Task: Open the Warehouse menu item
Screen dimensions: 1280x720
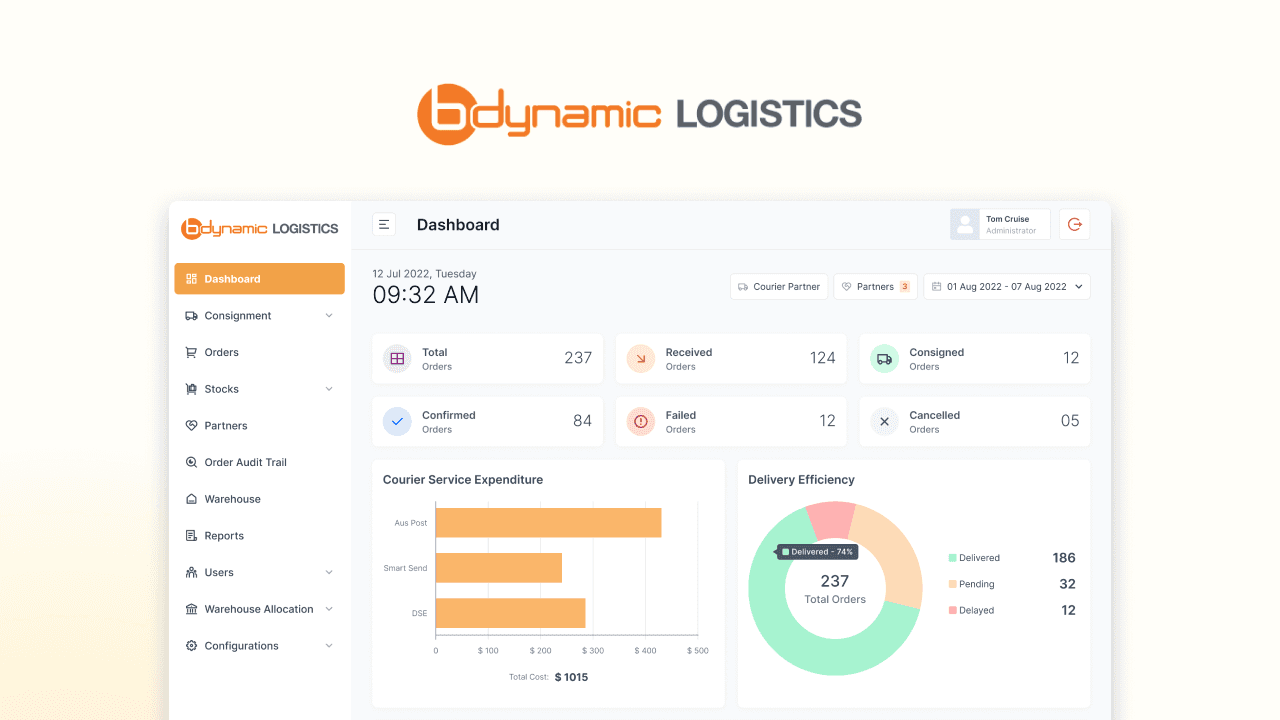Action: click(x=259, y=499)
